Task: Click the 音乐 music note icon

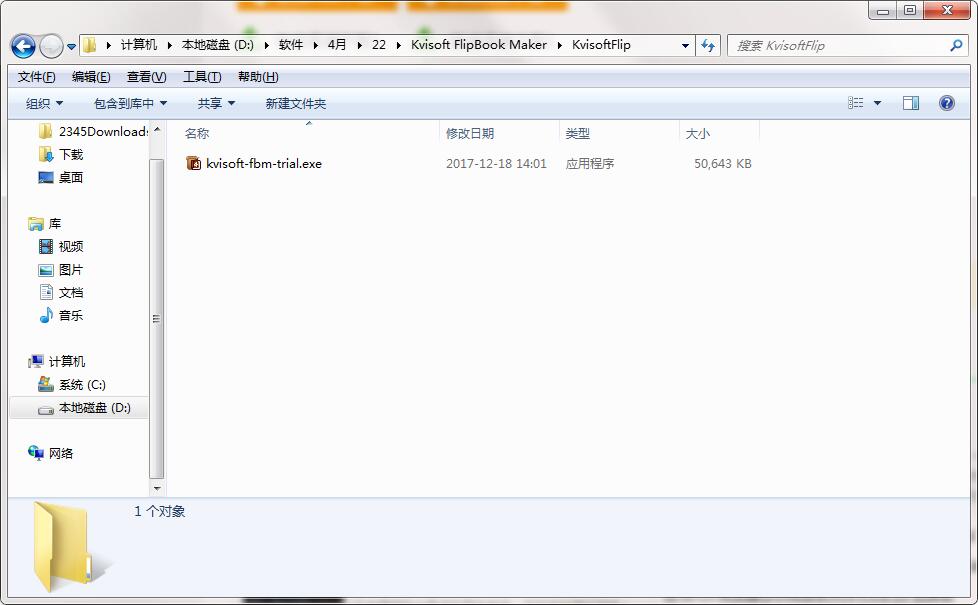Action: point(46,316)
